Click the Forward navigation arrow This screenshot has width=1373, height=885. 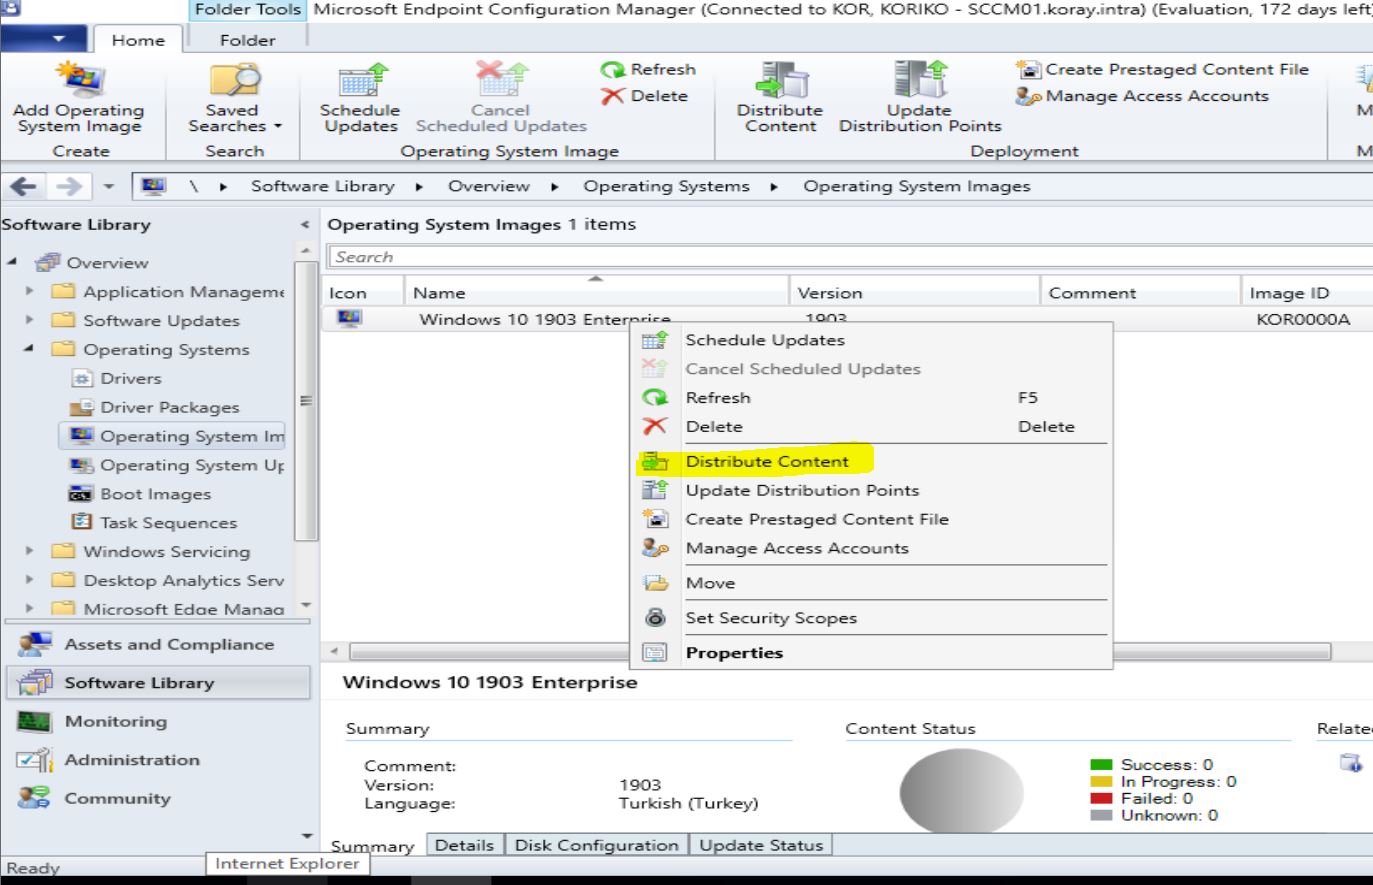[x=67, y=187]
